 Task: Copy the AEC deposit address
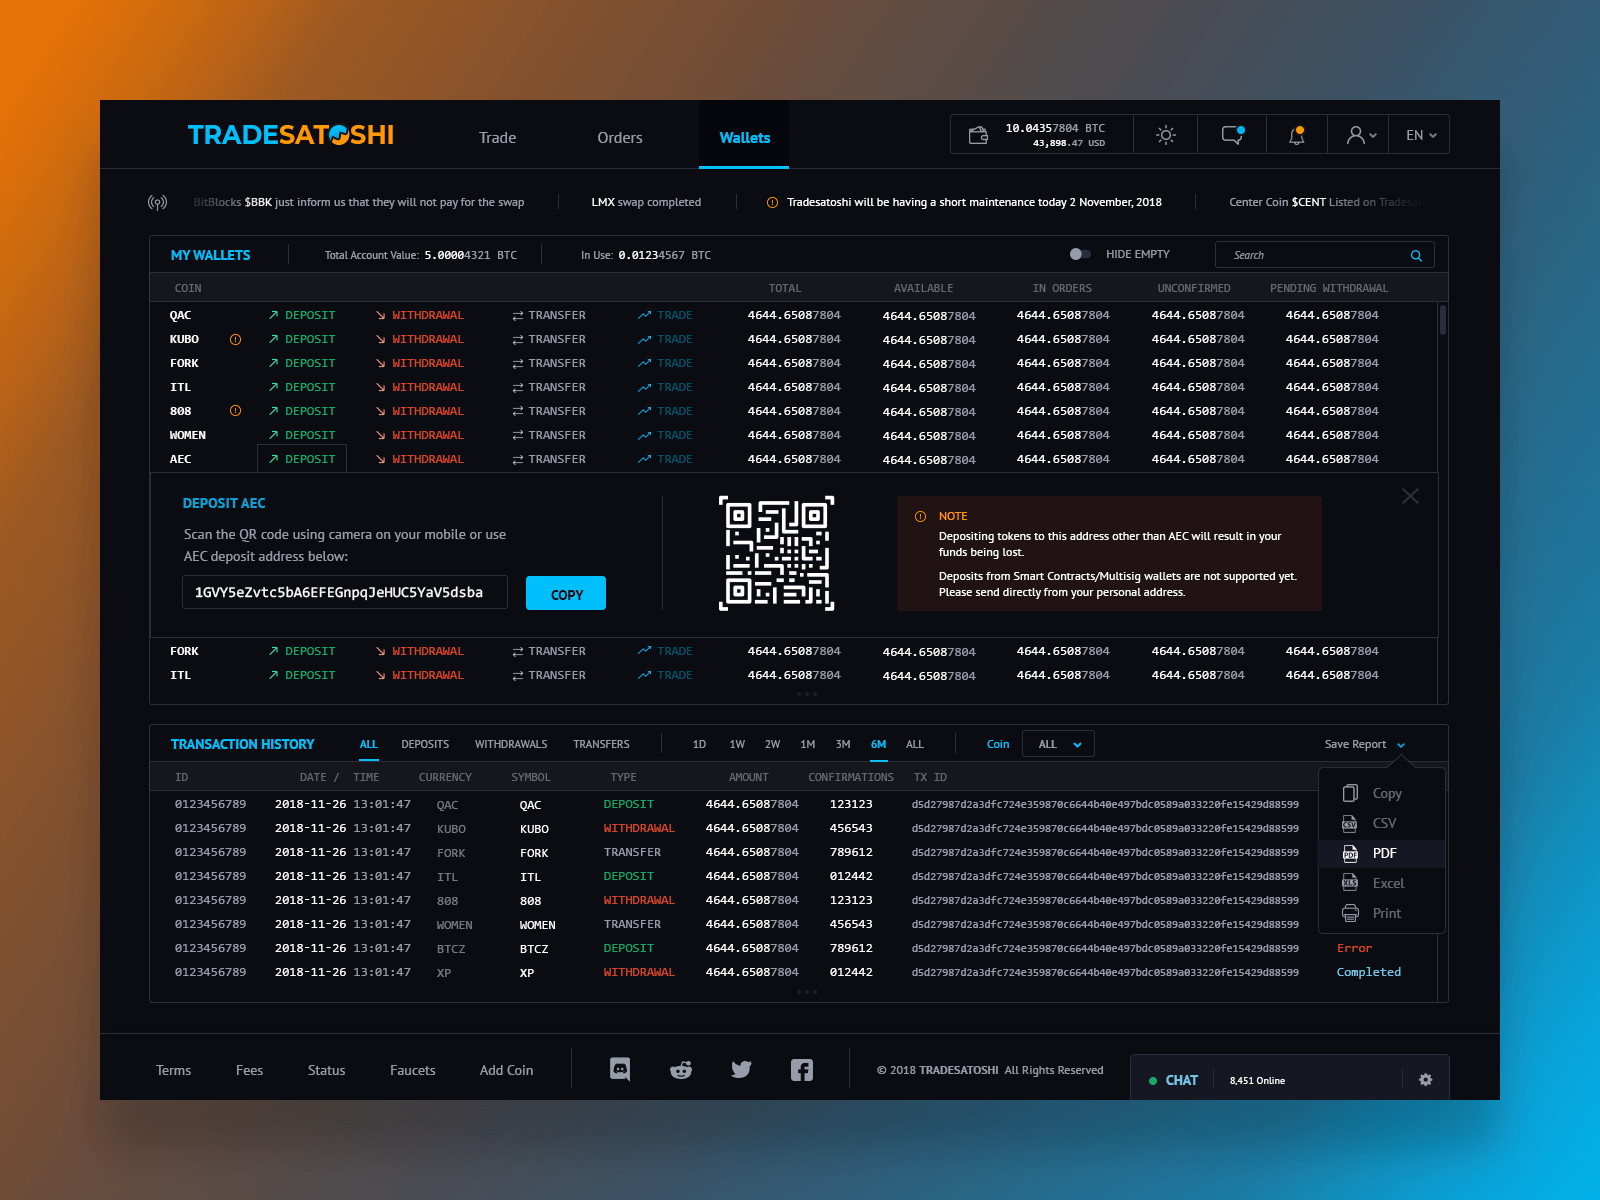(566, 594)
